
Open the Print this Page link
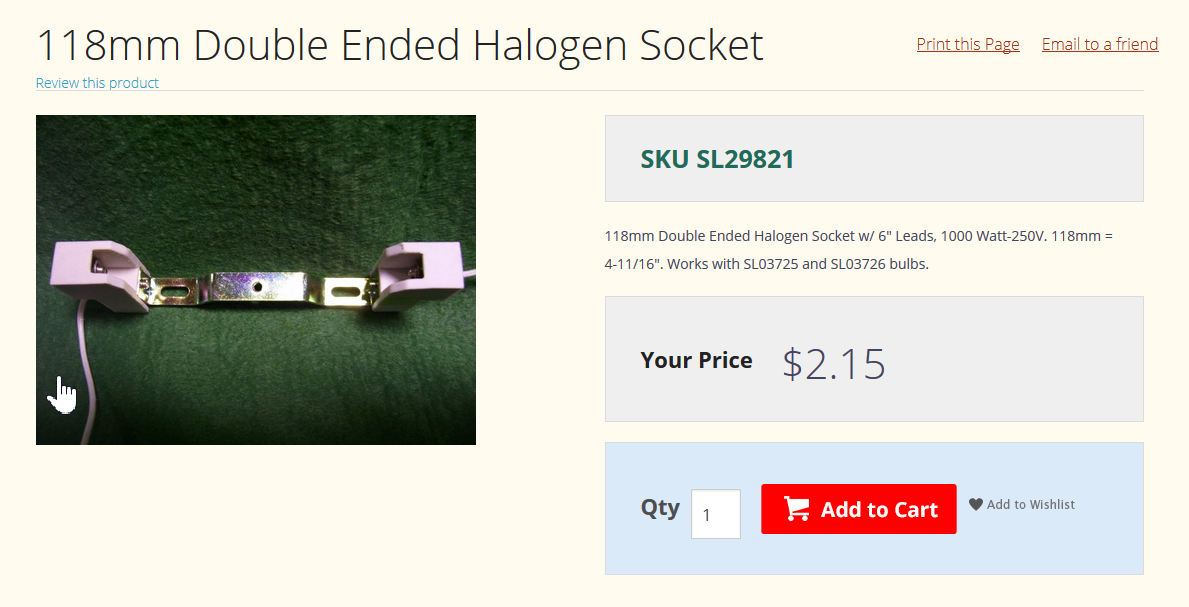pos(968,44)
